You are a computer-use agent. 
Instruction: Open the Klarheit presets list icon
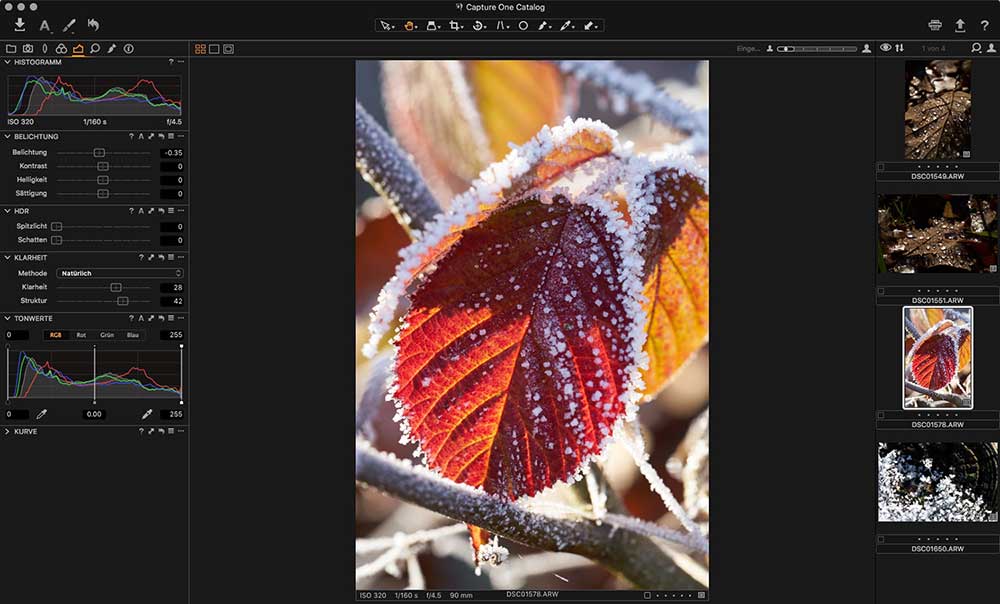tap(171, 258)
